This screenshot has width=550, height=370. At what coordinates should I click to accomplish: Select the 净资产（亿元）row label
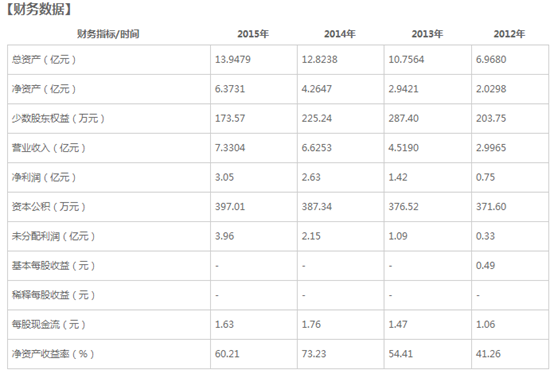pos(44,89)
